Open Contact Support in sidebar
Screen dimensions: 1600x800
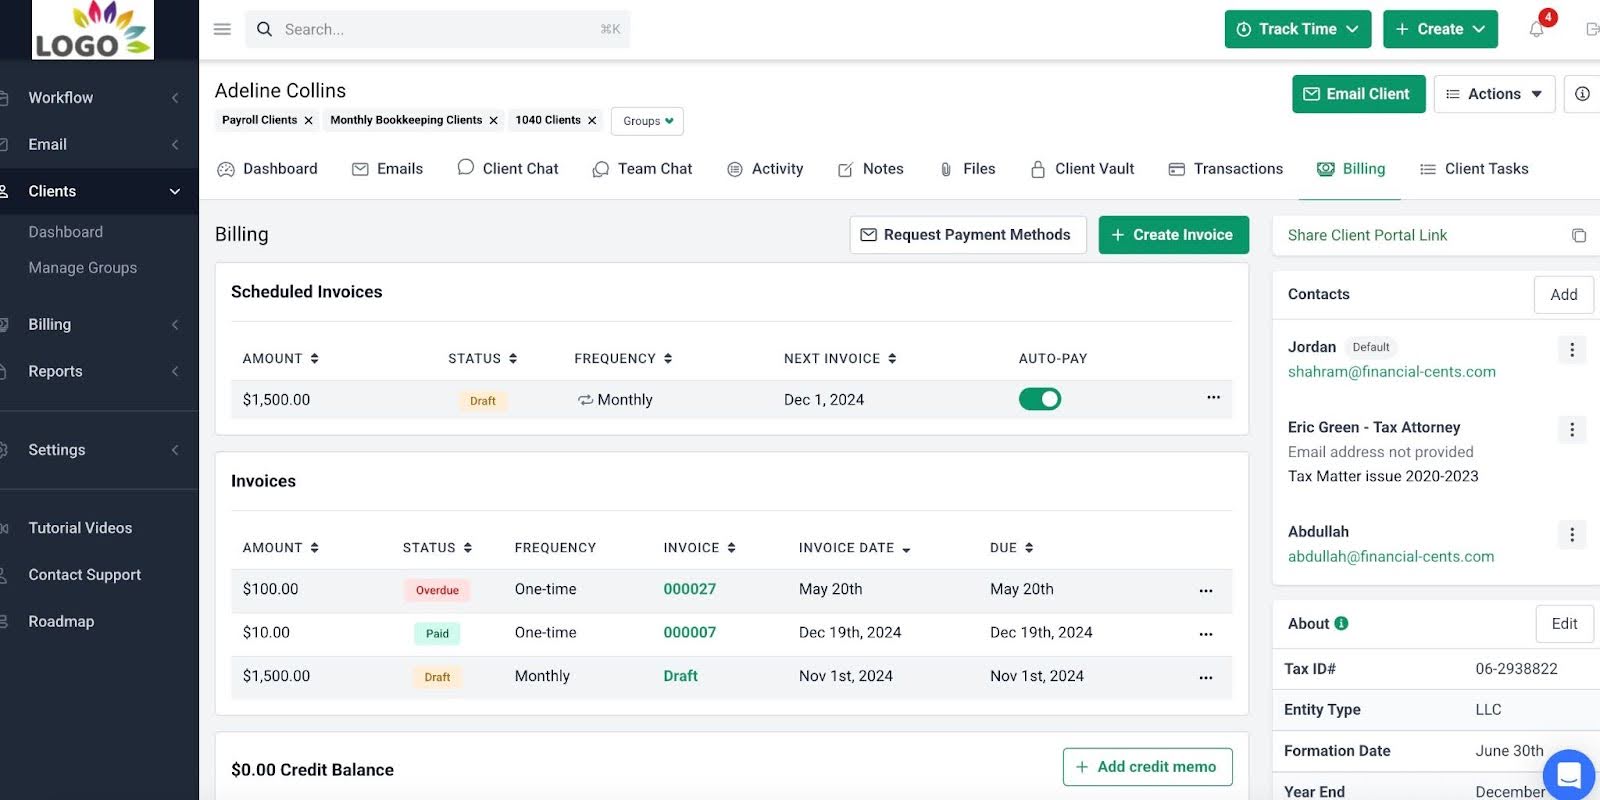[85, 575]
